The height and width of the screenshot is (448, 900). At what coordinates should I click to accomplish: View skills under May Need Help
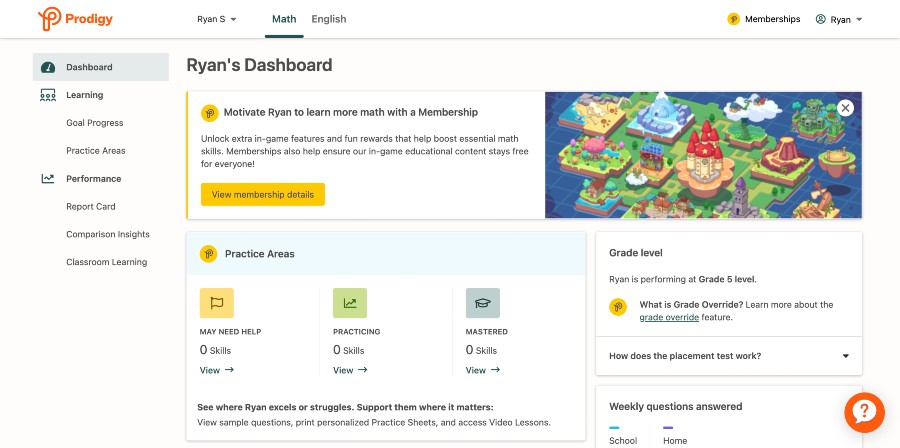[x=216, y=370]
